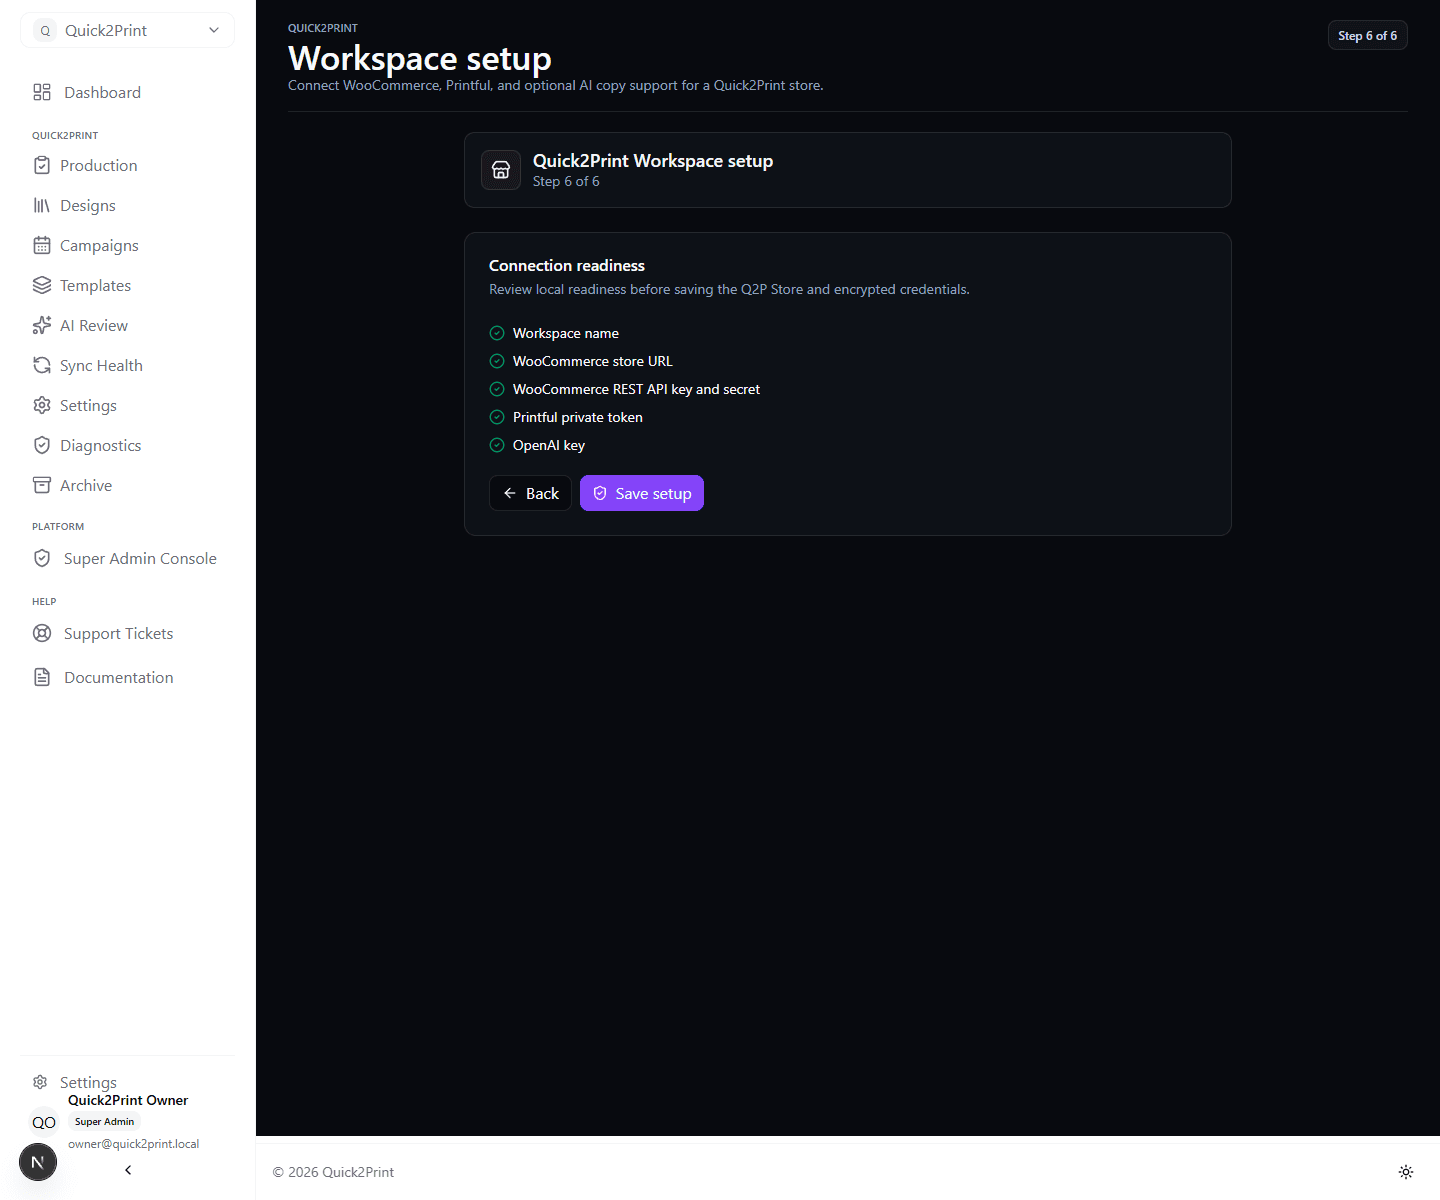Open the Archive section
Viewport: 1440px width, 1200px height.
coord(127,485)
